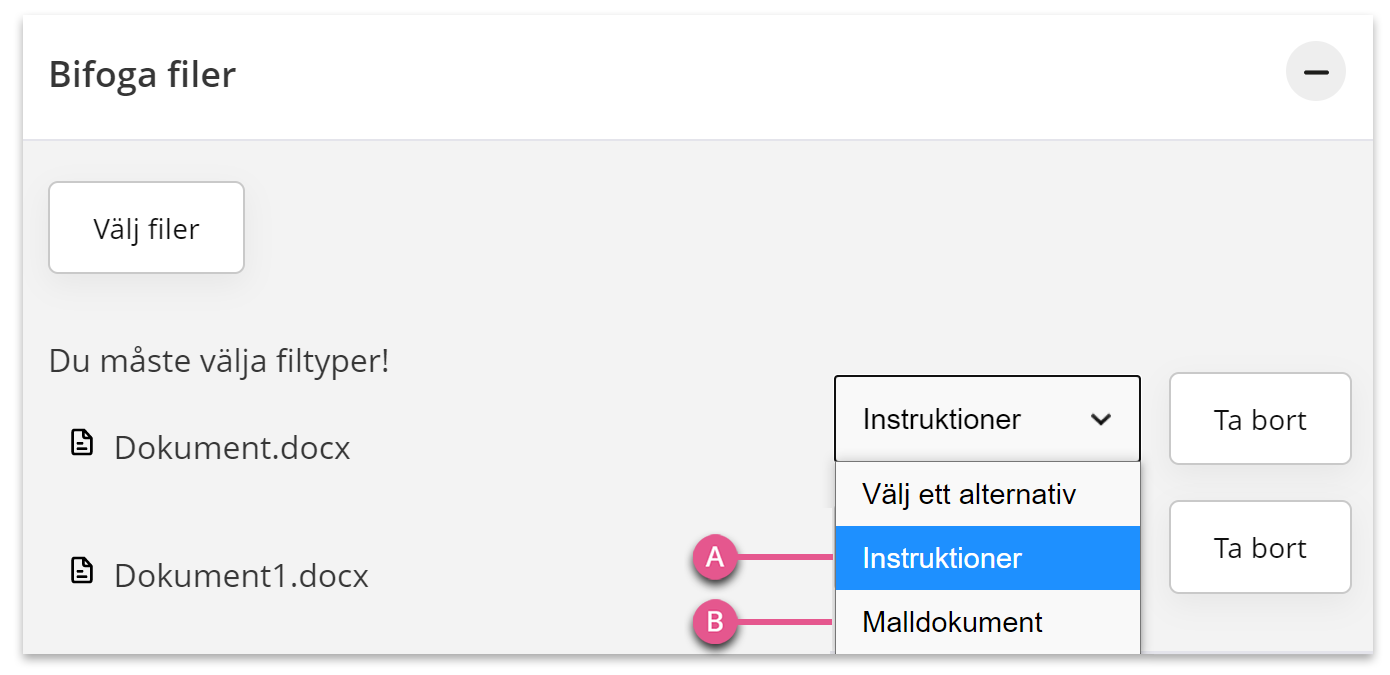Click the chevron arrow in Instruktioner dropdown

coord(1100,419)
